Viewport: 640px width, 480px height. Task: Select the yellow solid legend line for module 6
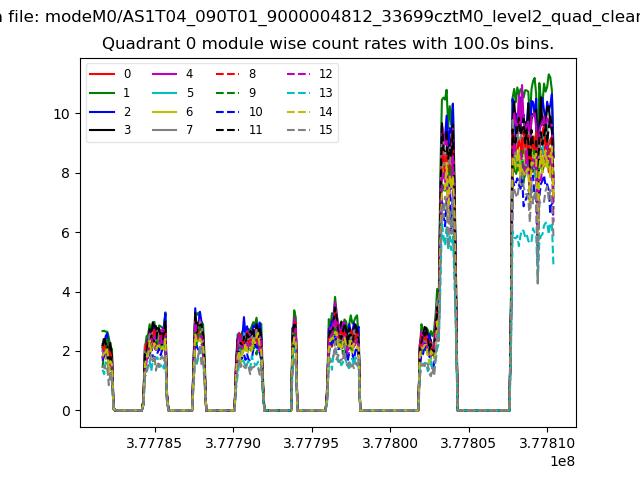pos(164,112)
